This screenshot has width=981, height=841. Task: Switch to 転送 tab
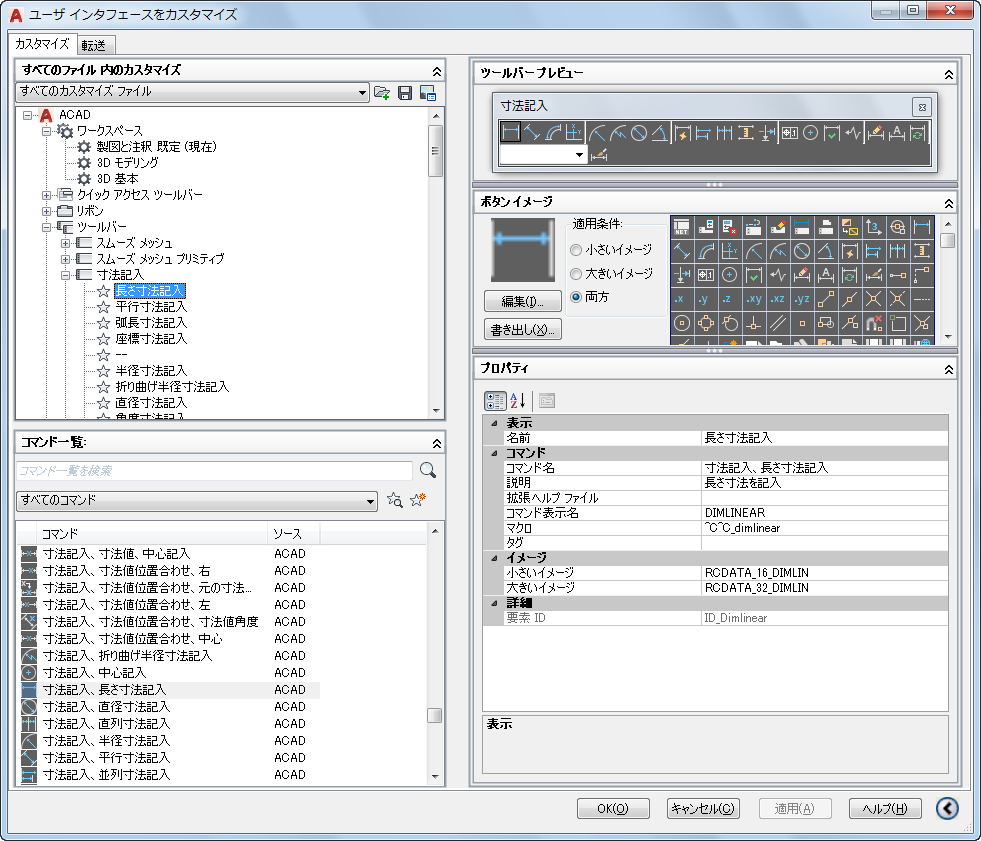point(94,46)
